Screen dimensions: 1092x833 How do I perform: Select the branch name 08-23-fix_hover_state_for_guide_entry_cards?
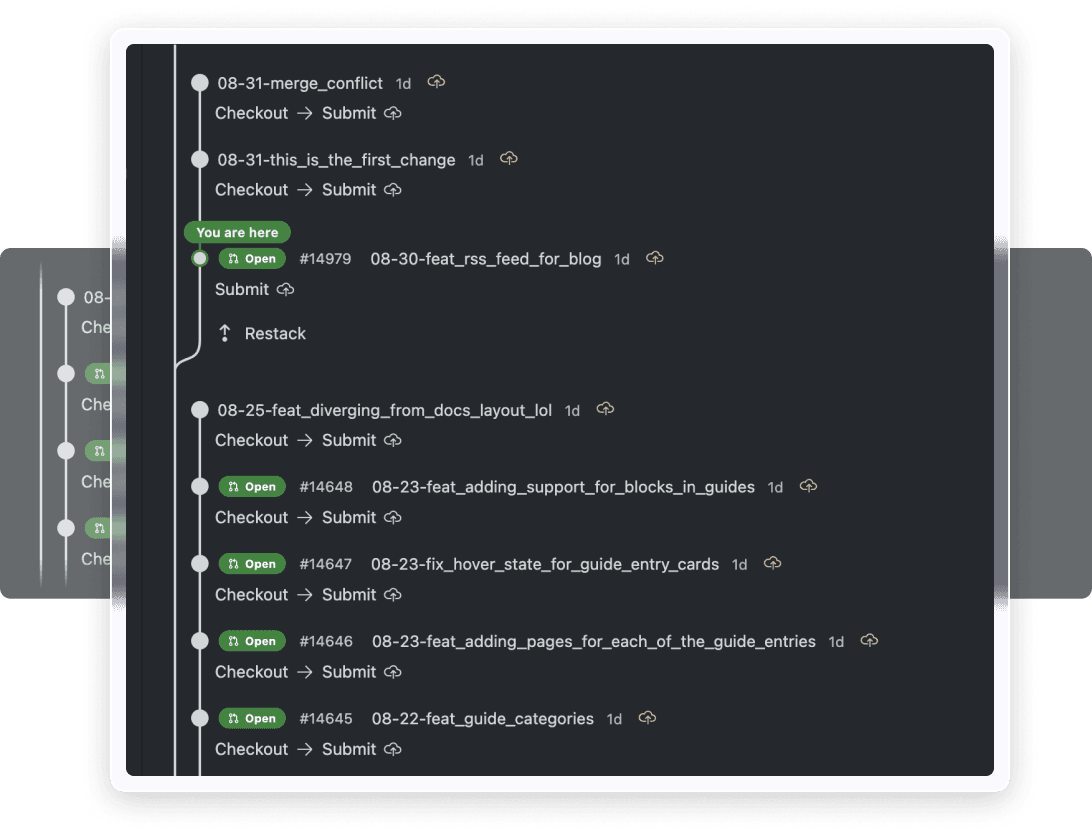pos(545,563)
